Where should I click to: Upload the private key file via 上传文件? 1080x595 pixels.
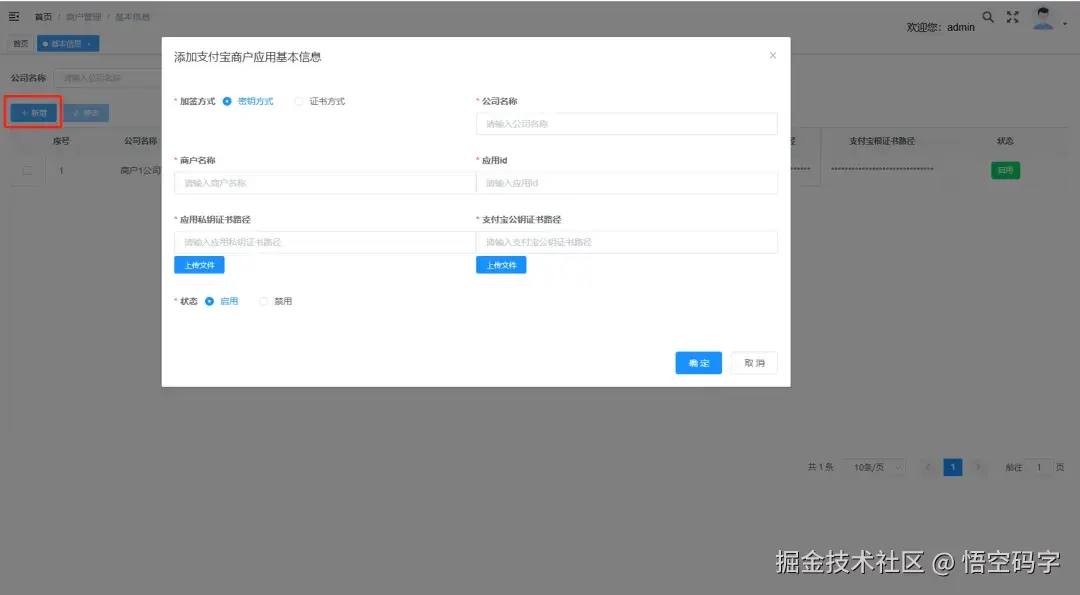pyautogui.click(x=198, y=265)
